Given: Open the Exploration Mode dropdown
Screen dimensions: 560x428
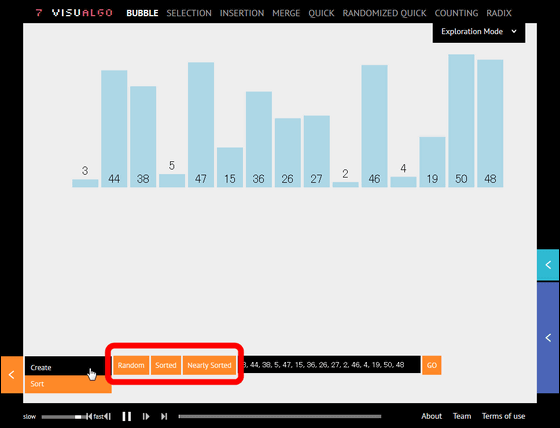Looking at the screenshot, I should [479, 32].
